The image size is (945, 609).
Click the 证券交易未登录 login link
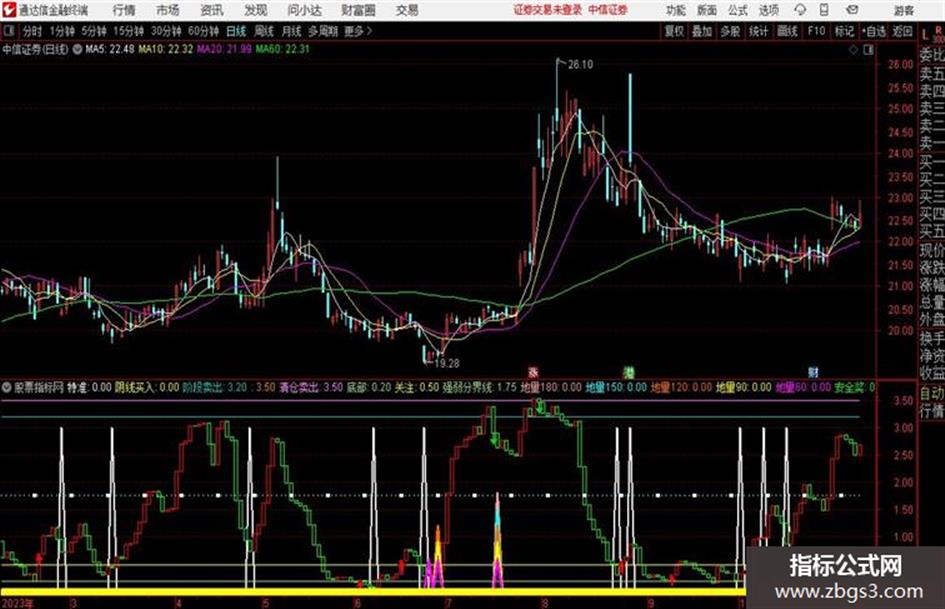pos(548,10)
